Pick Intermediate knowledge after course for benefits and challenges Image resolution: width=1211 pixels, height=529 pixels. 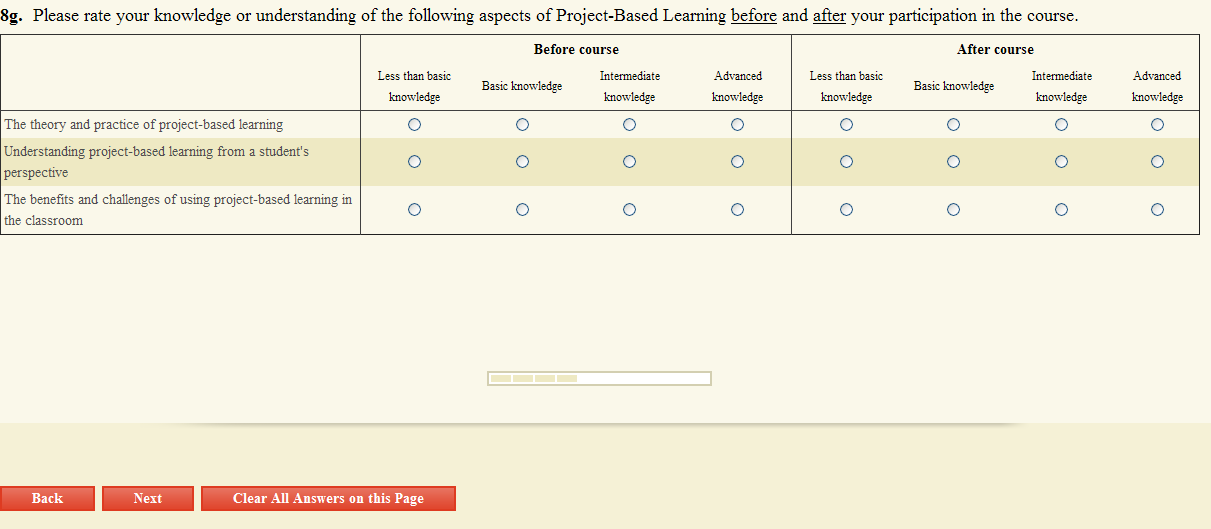coord(1061,210)
